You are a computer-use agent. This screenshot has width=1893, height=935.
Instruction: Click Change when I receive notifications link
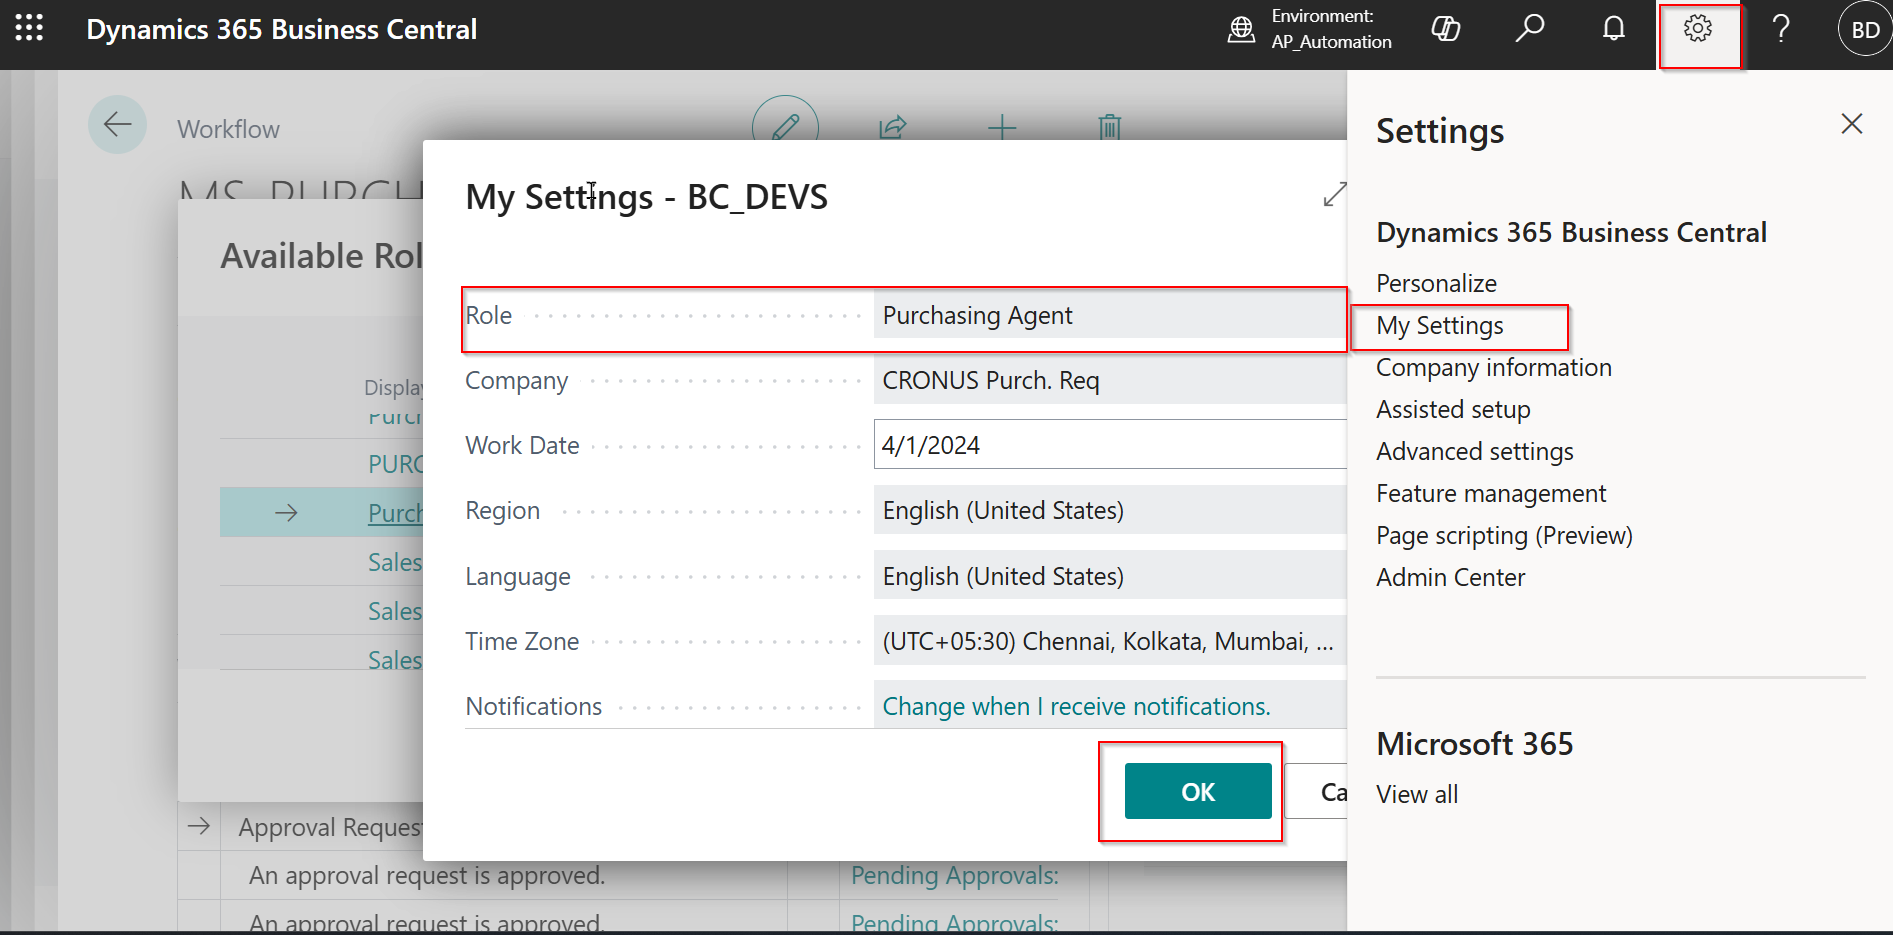point(1076,707)
